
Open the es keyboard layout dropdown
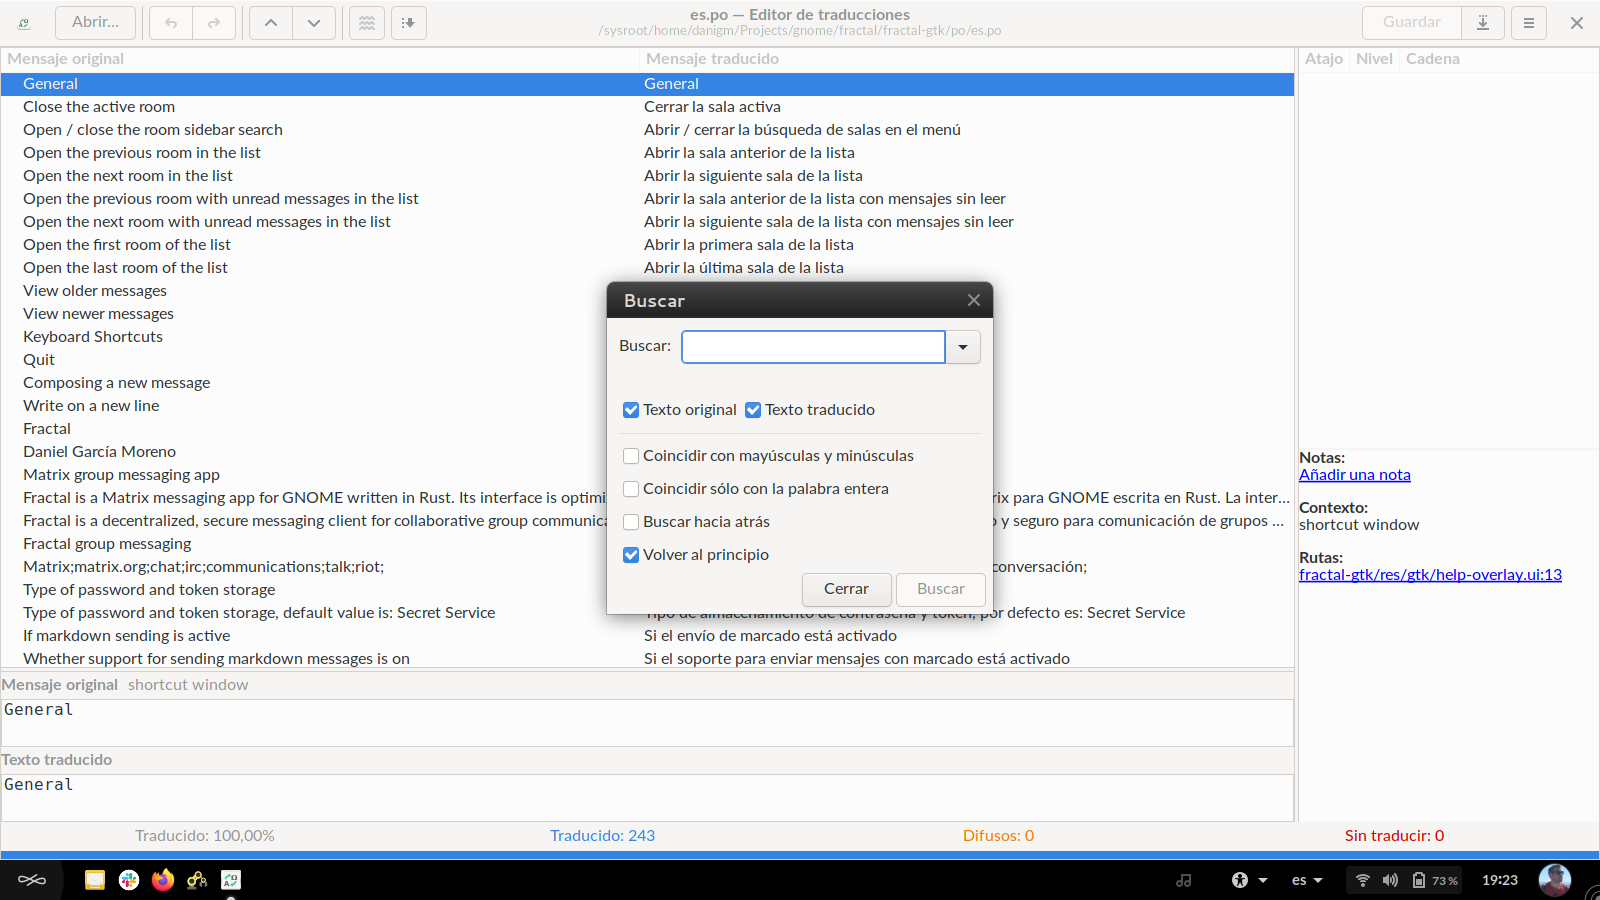tap(1307, 880)
